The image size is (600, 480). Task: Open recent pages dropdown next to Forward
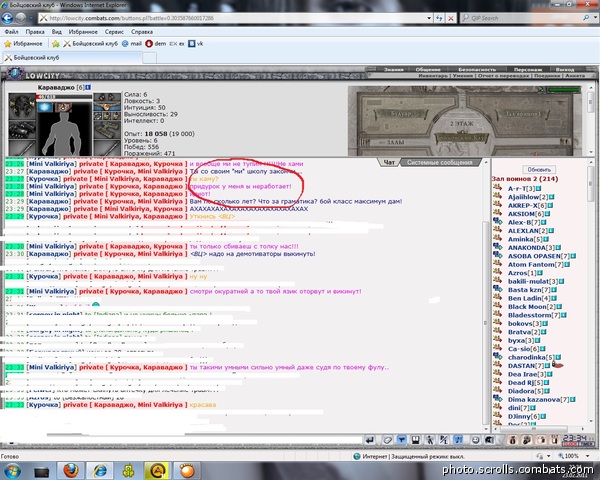pos(31,18)
